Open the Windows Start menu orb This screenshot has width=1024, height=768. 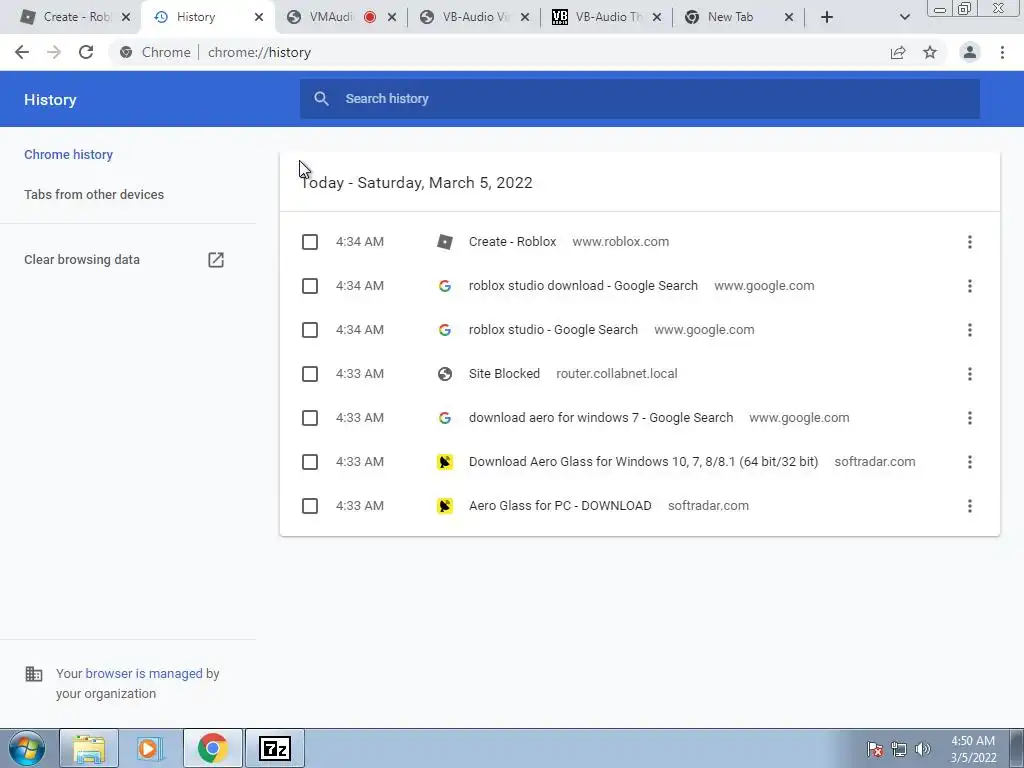pyautogui.click(x=27, y=748)
